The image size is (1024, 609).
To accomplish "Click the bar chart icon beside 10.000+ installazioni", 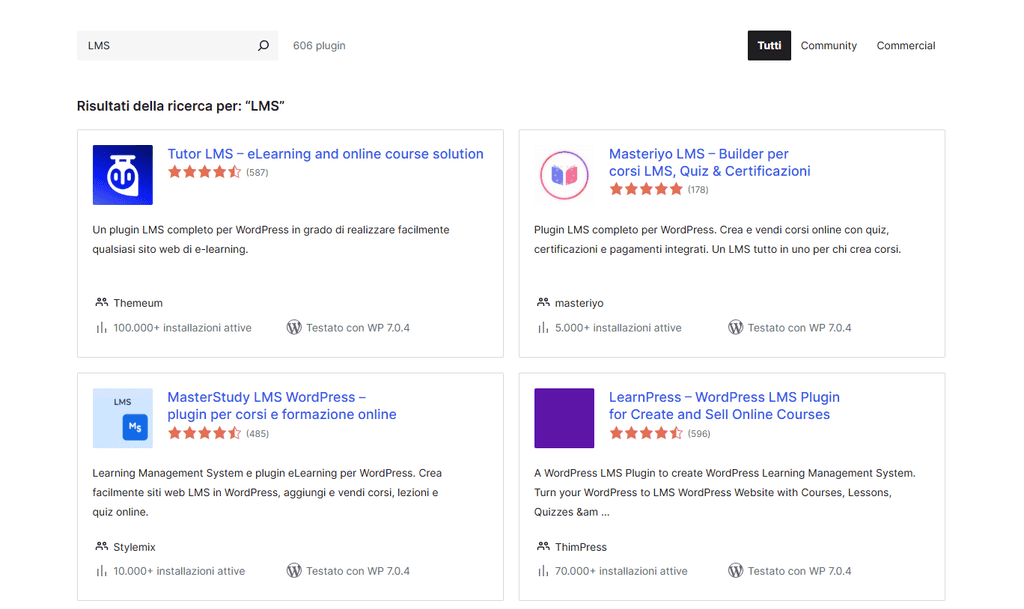I will tap(101, 571).
